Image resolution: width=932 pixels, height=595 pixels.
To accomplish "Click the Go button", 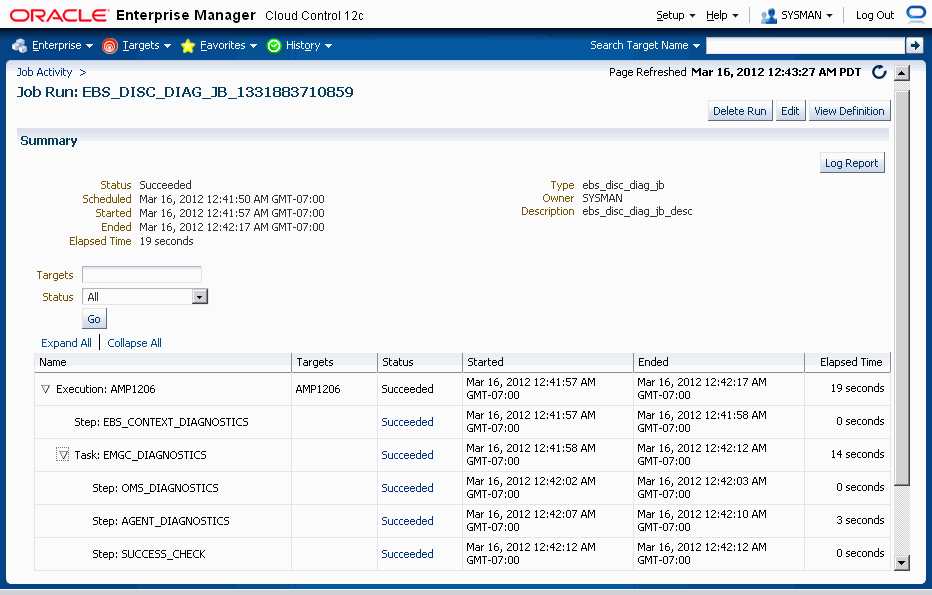I will (x=94, y=319).
